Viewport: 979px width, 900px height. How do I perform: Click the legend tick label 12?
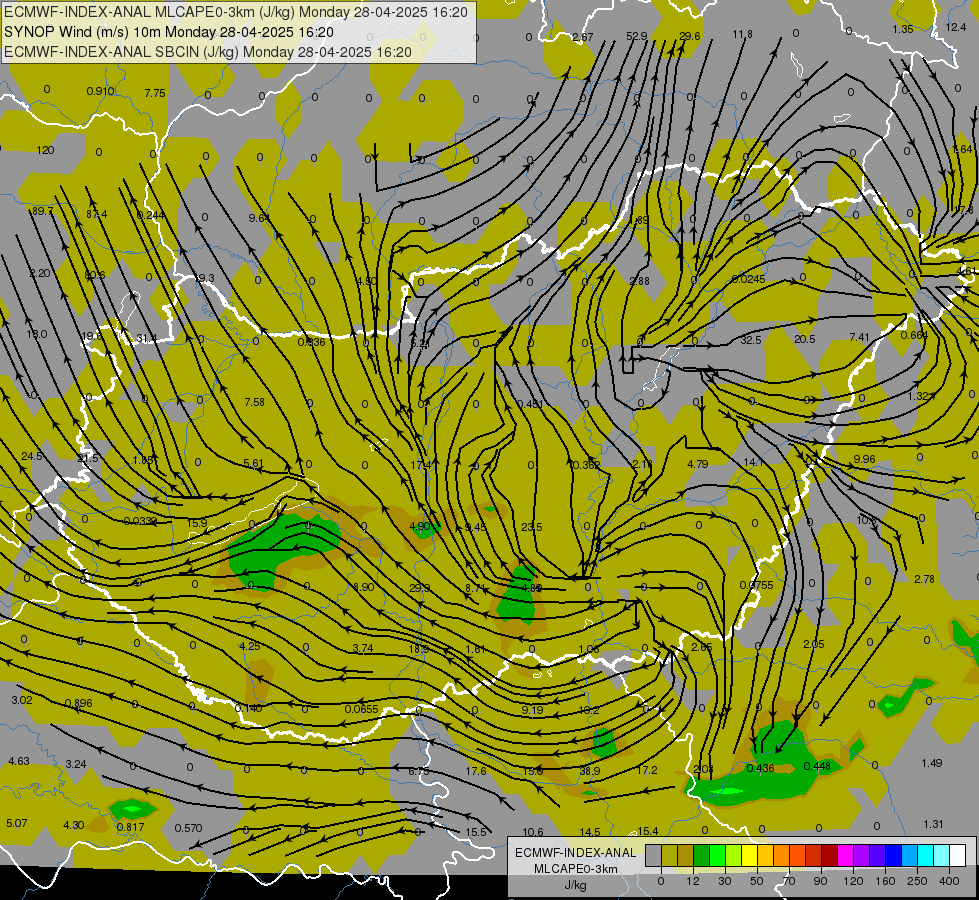point(692,881)
